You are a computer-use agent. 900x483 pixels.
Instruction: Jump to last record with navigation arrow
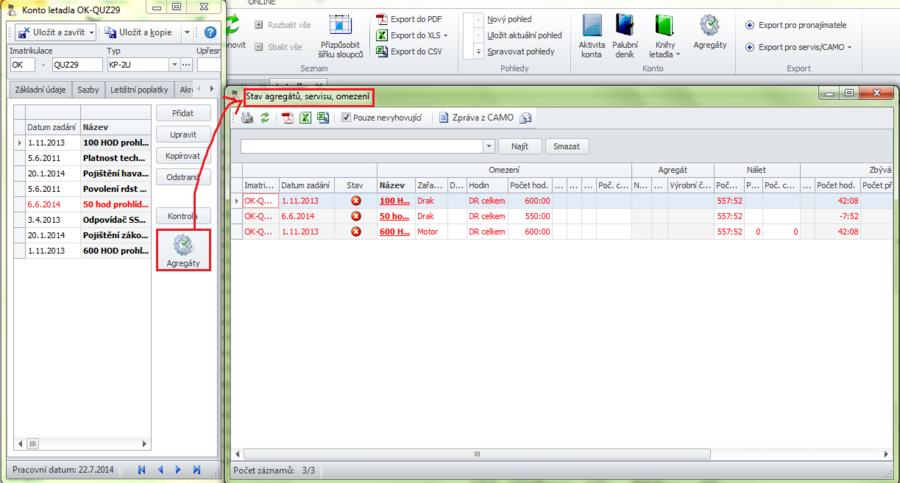click(197, 469)
